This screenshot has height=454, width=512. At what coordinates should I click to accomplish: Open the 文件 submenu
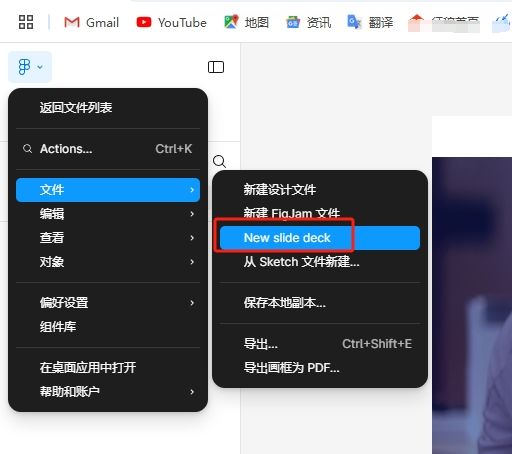click(x=108, y=190)
